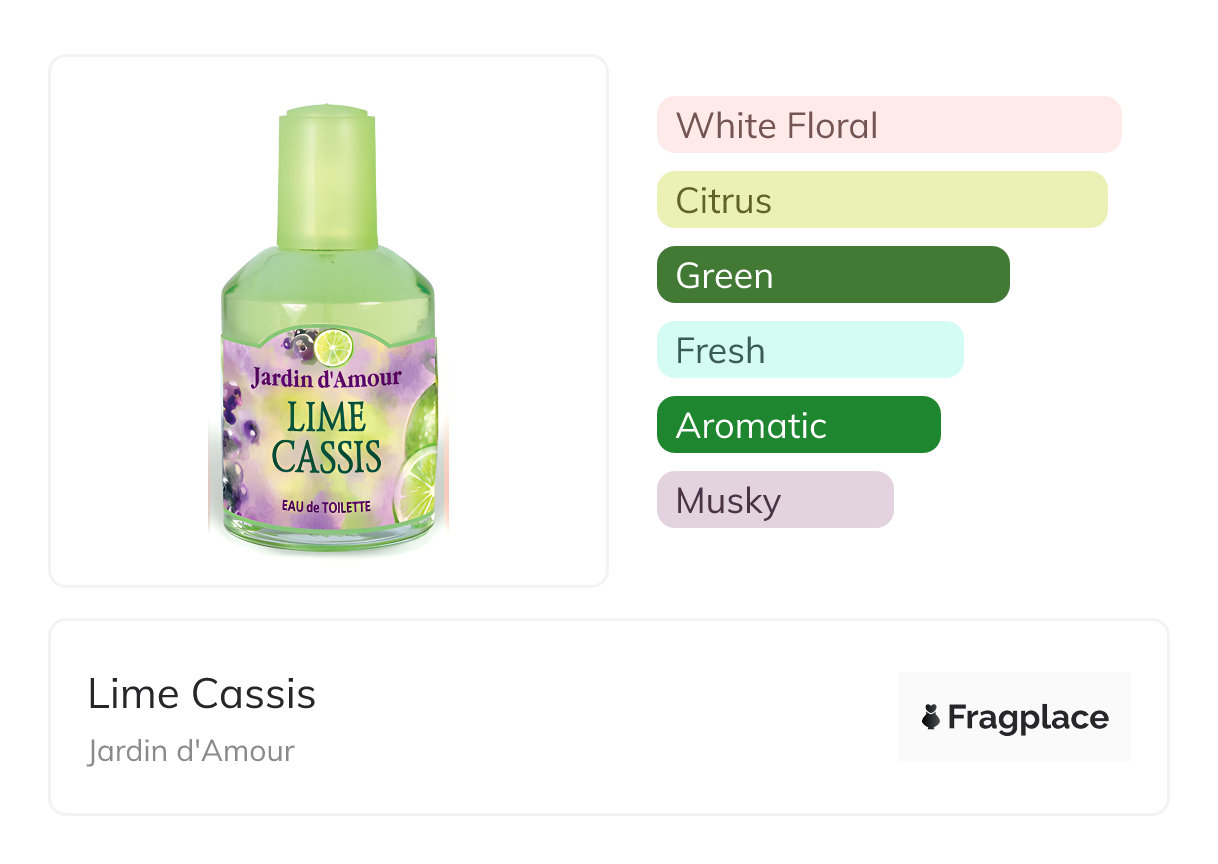Open the Lime Cassis fragrance title
The image size is (1218, 864).
pos(202,694)
